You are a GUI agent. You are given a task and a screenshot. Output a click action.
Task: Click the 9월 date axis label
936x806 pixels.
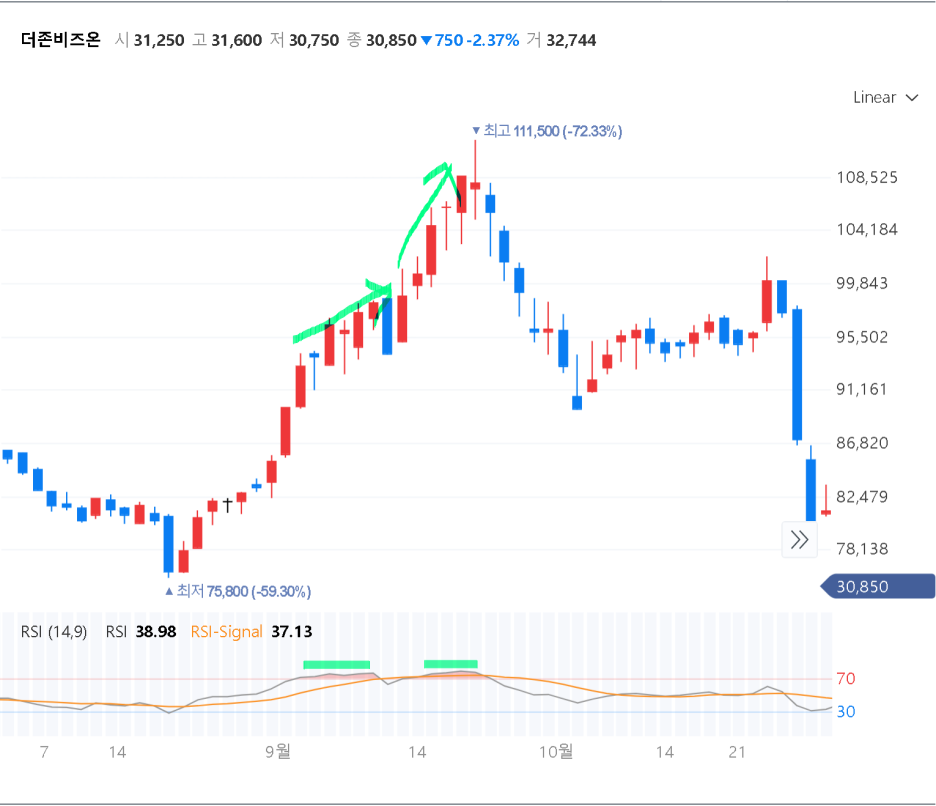[278, 752]
